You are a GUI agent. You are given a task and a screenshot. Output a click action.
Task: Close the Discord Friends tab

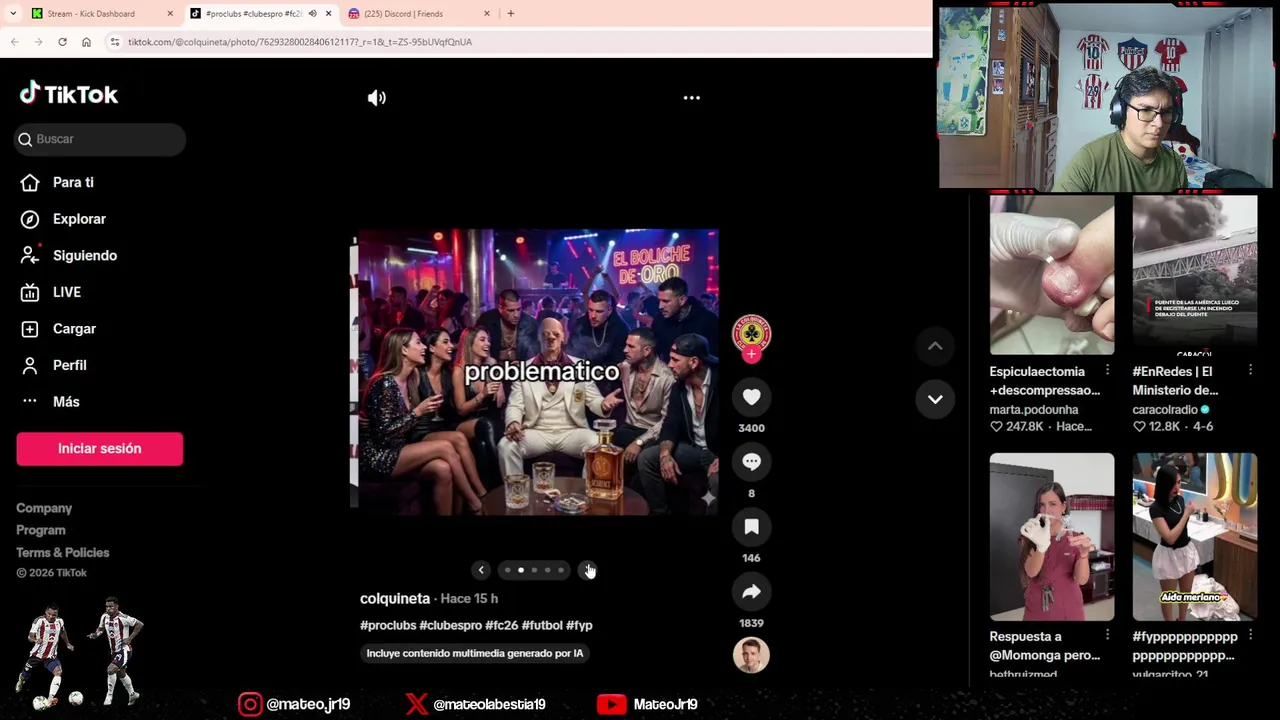pos(487,14)
